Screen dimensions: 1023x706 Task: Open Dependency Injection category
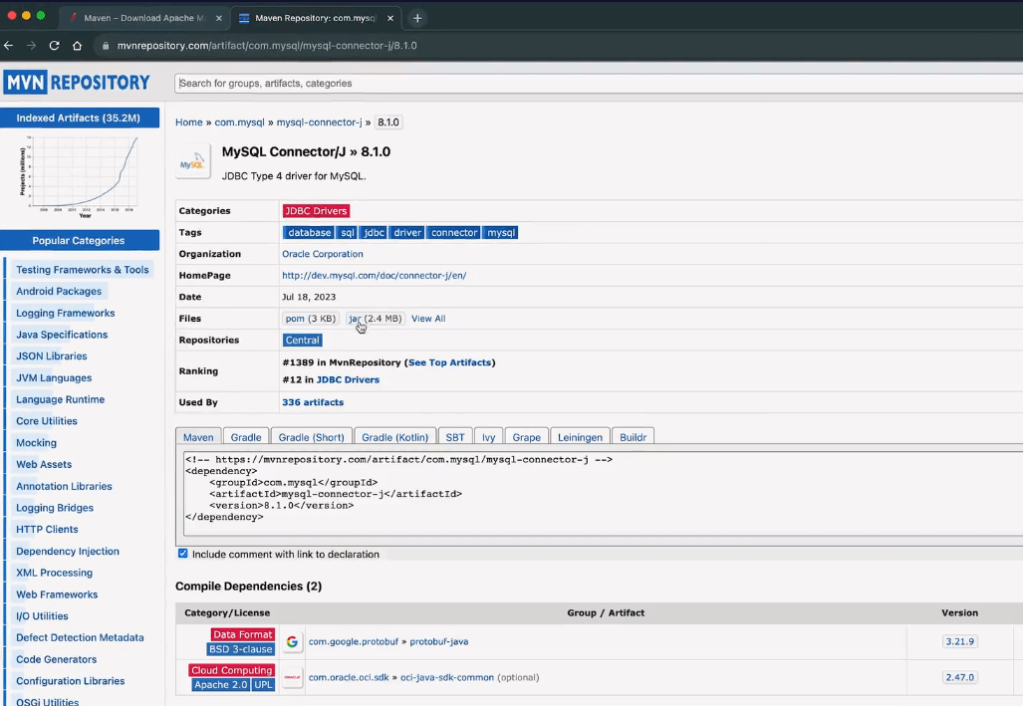pyautogui.click(x=68, y=551)
